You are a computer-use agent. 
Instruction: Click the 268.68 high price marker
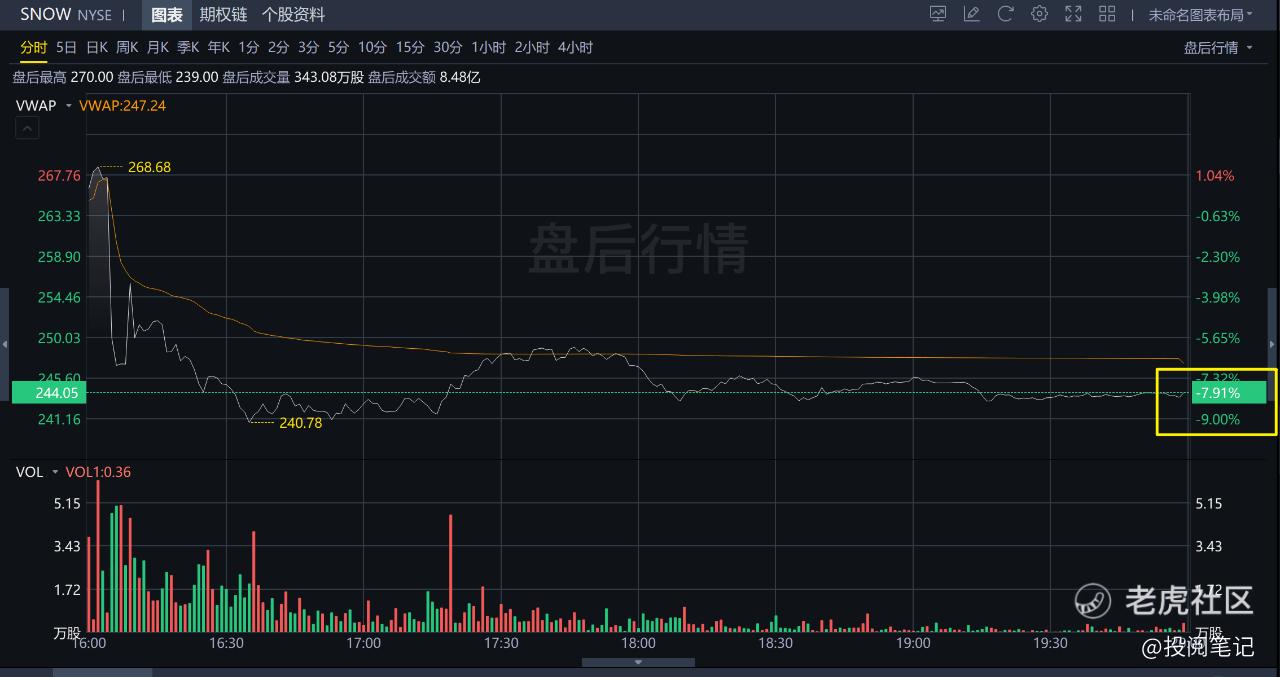tap(150, 167)
